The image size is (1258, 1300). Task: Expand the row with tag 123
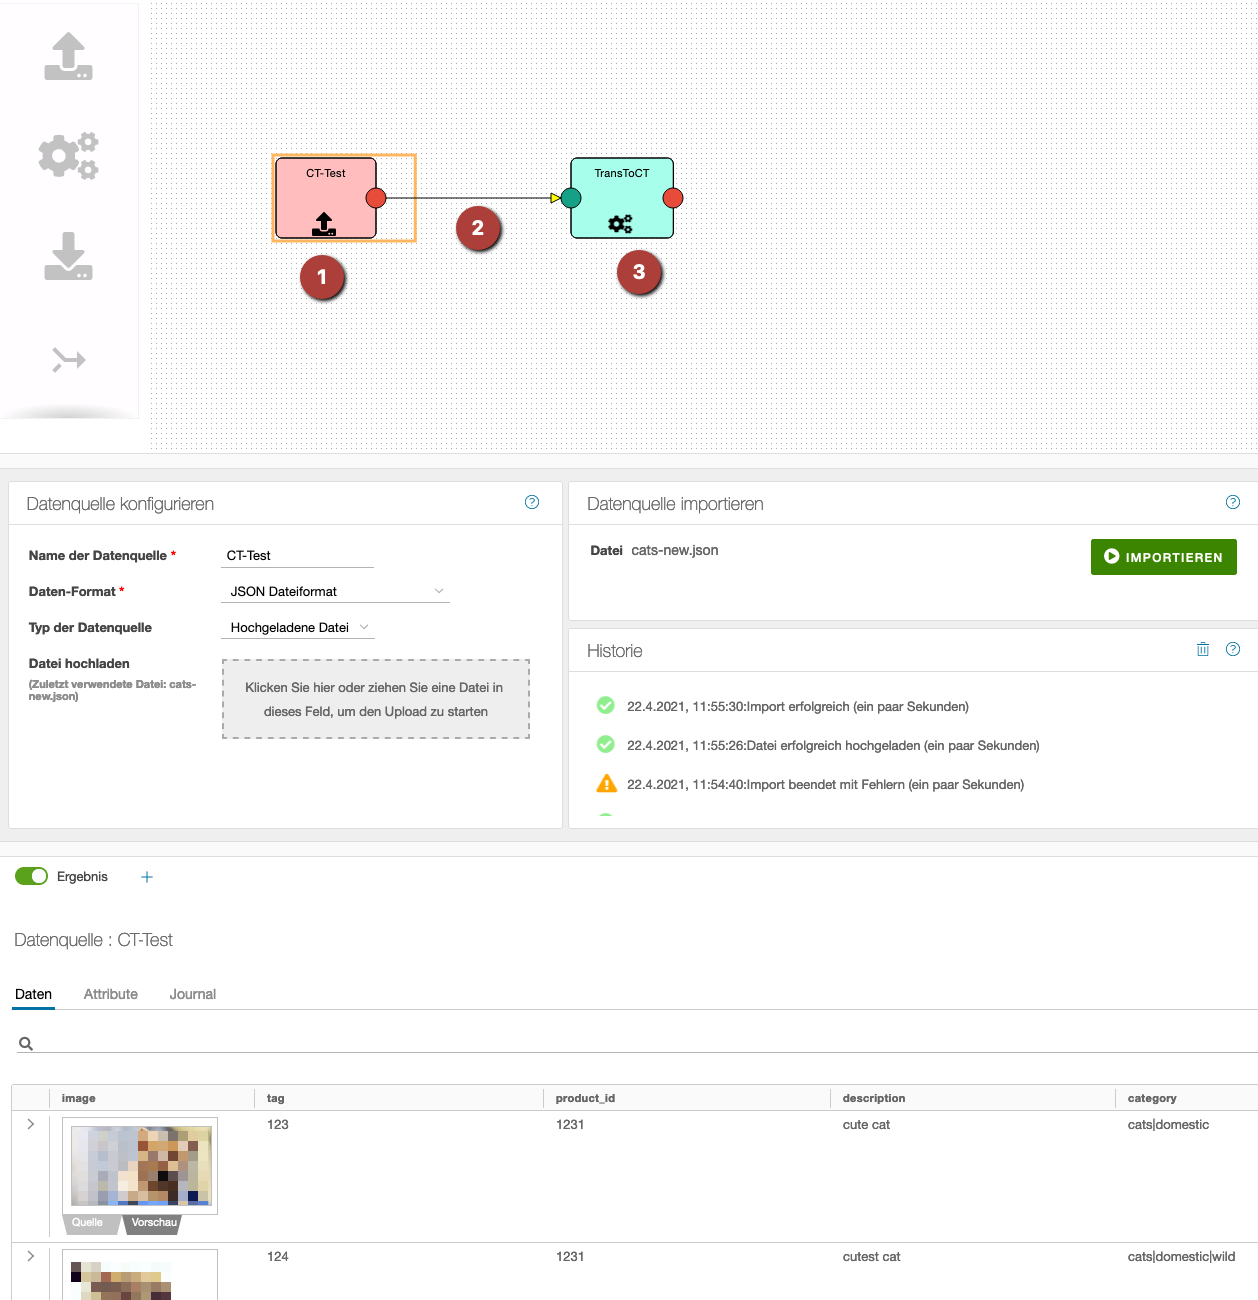pyautogui.click(x=31, y=1124)
